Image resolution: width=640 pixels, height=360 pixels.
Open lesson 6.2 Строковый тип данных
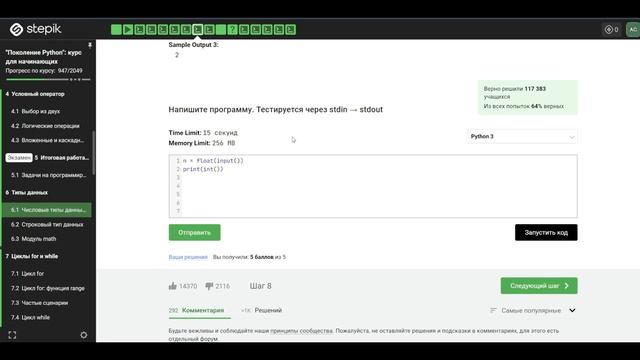tap(48, 224)
